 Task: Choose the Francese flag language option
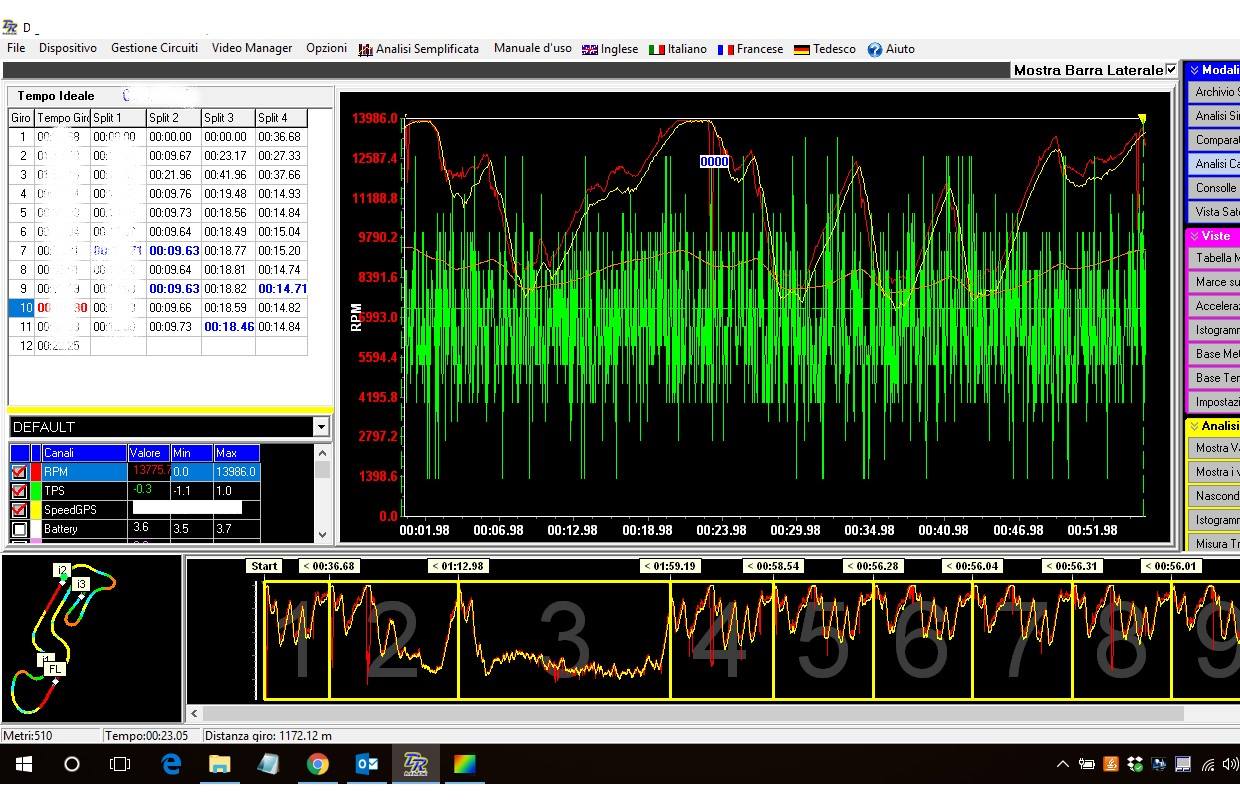[750, 49]
